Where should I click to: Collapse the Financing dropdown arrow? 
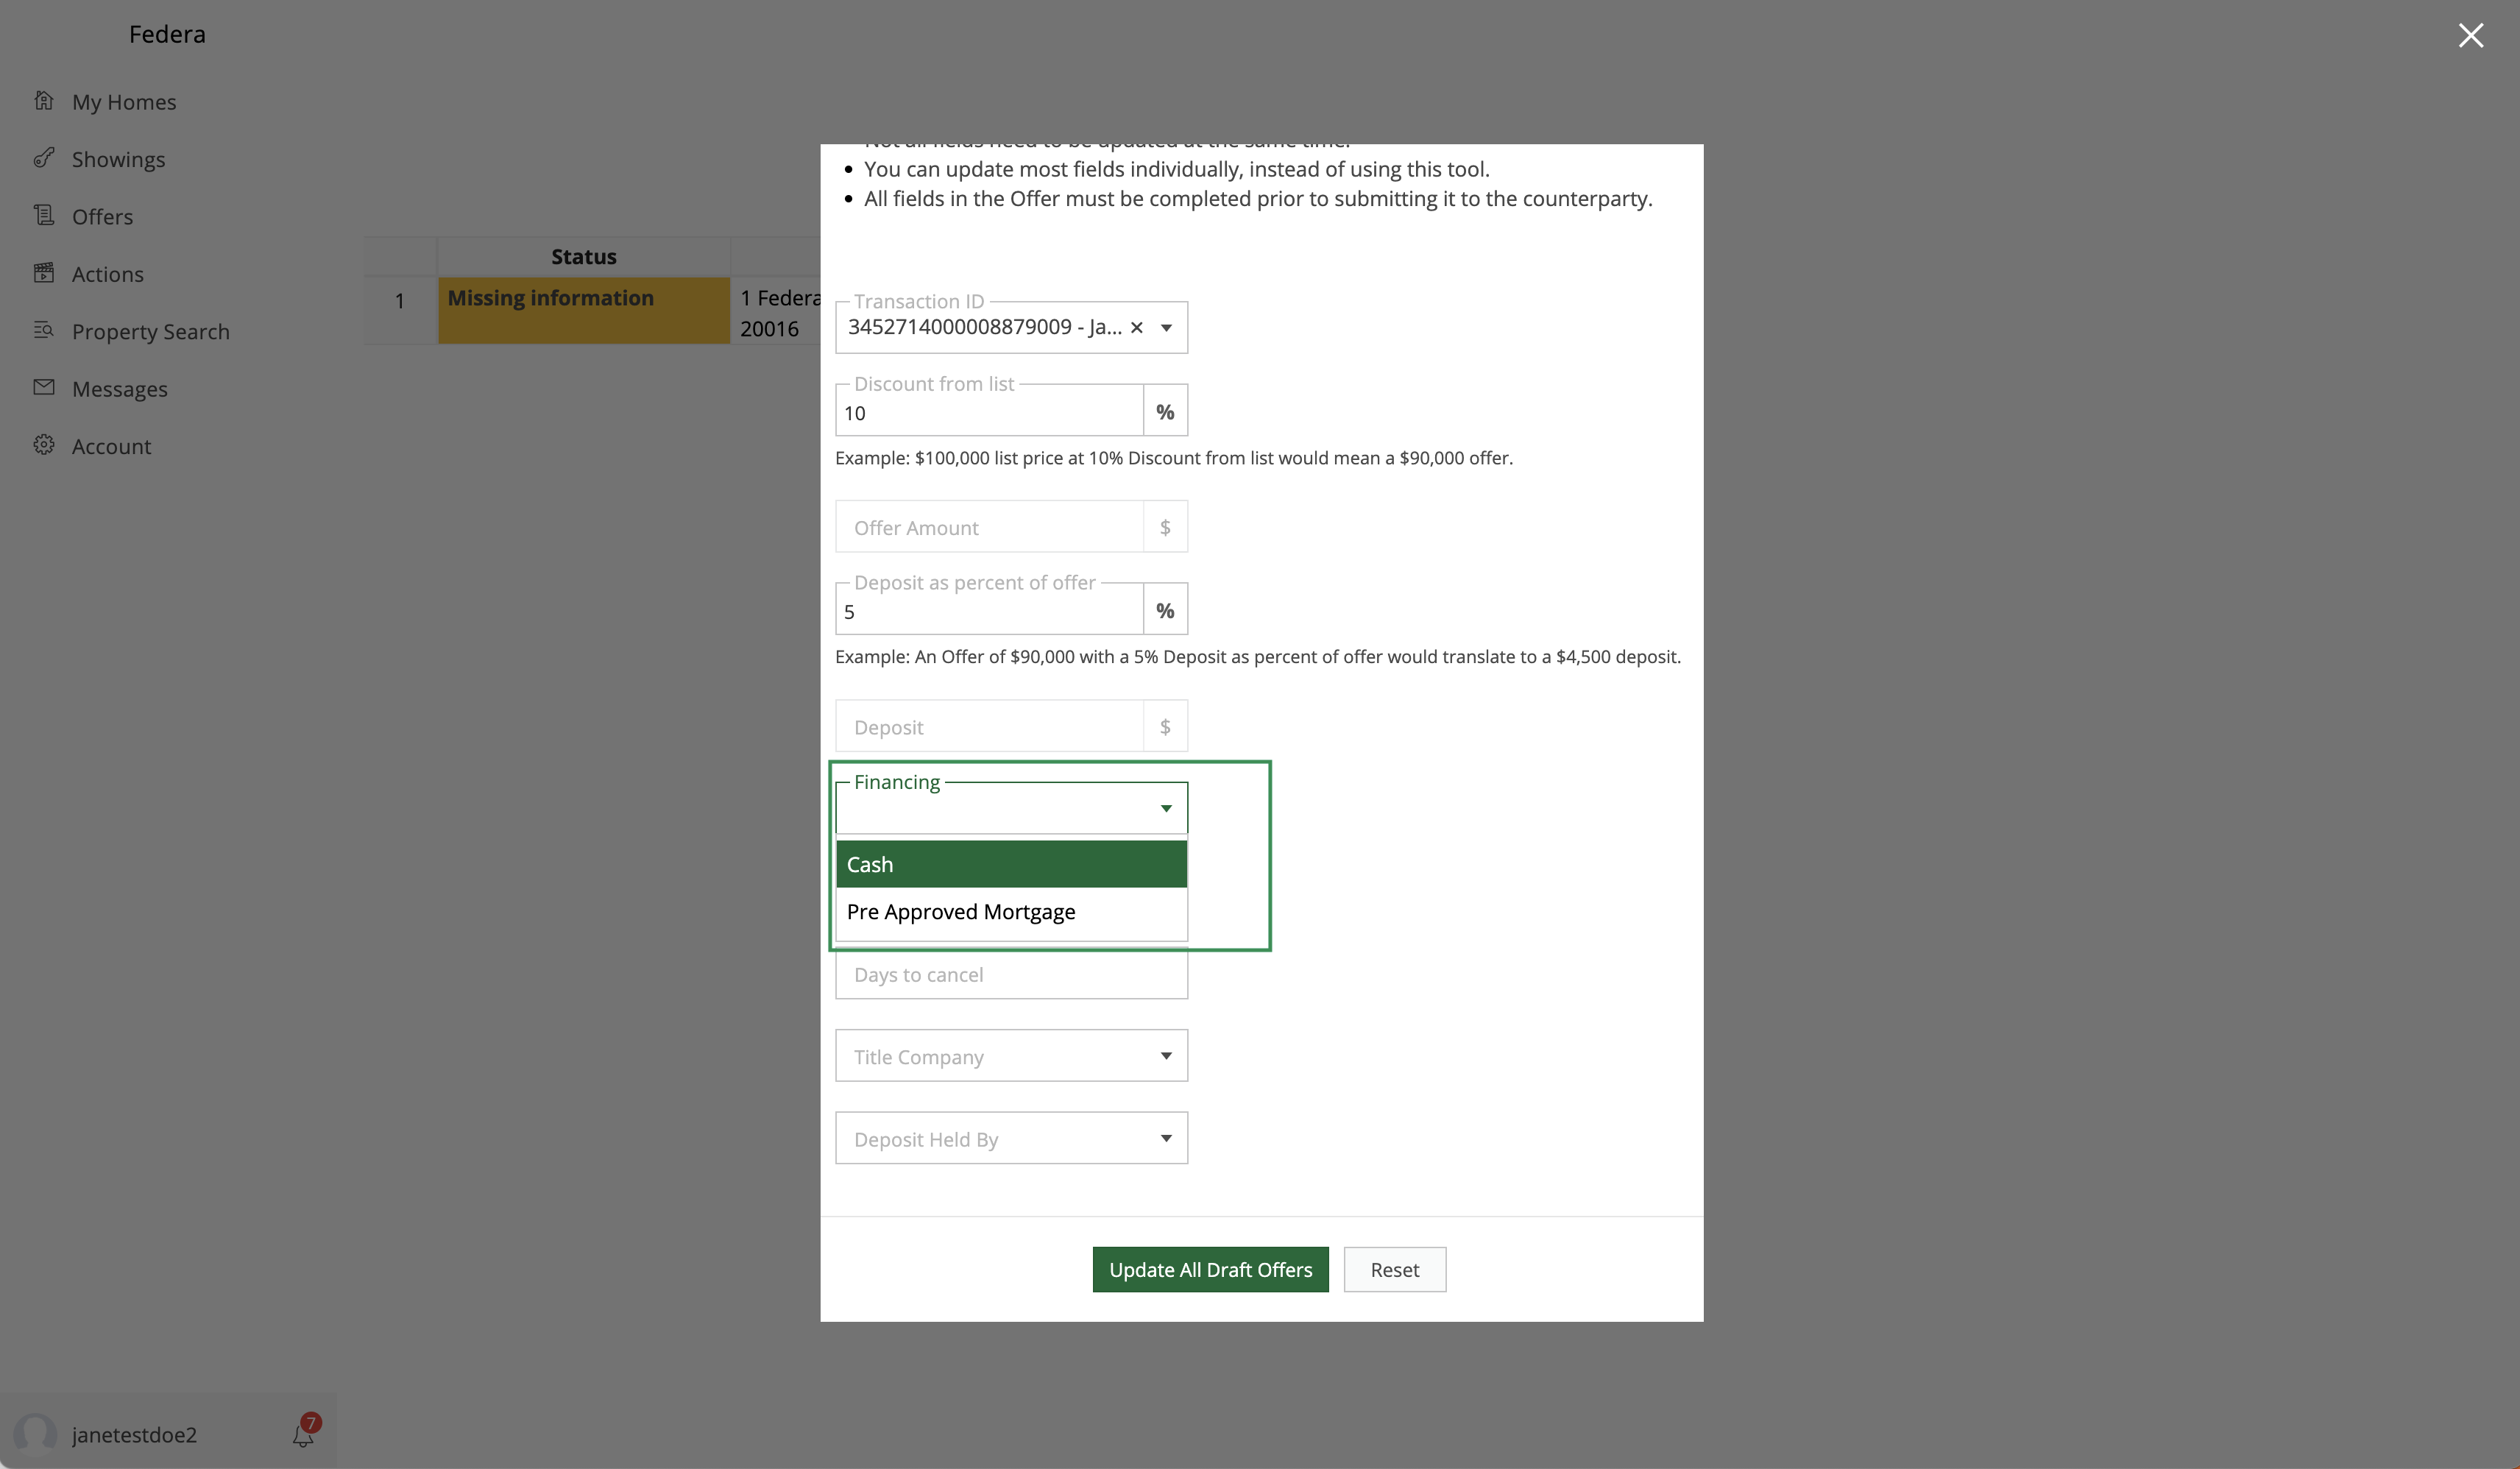coord(1166,808)
